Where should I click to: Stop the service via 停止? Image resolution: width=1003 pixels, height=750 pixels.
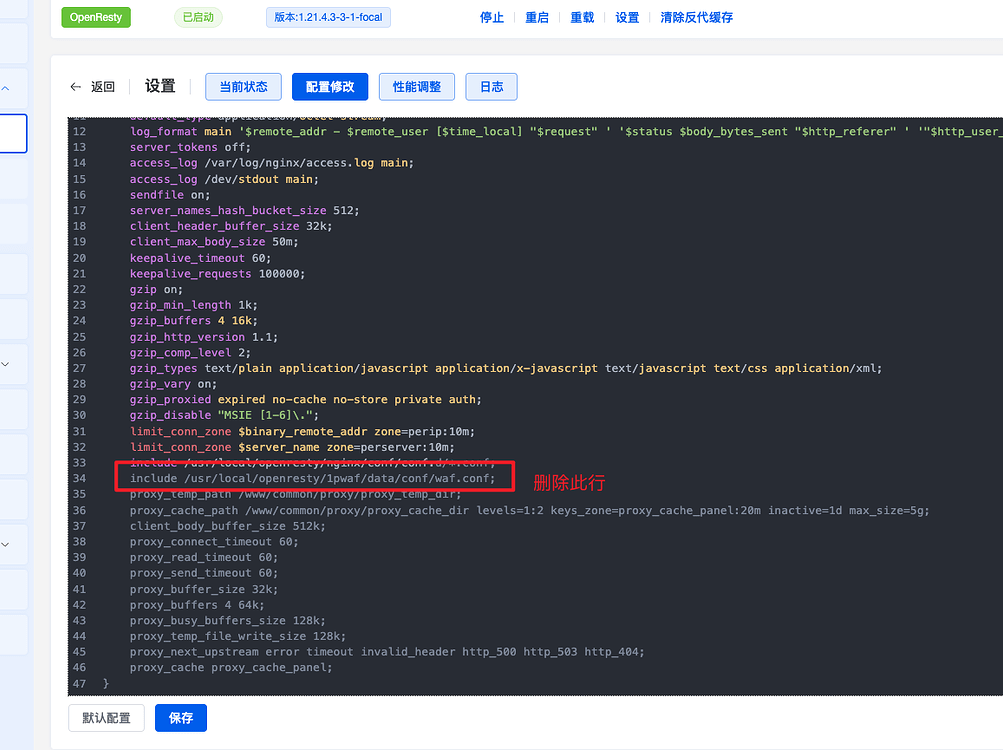[x=491, y=17]
